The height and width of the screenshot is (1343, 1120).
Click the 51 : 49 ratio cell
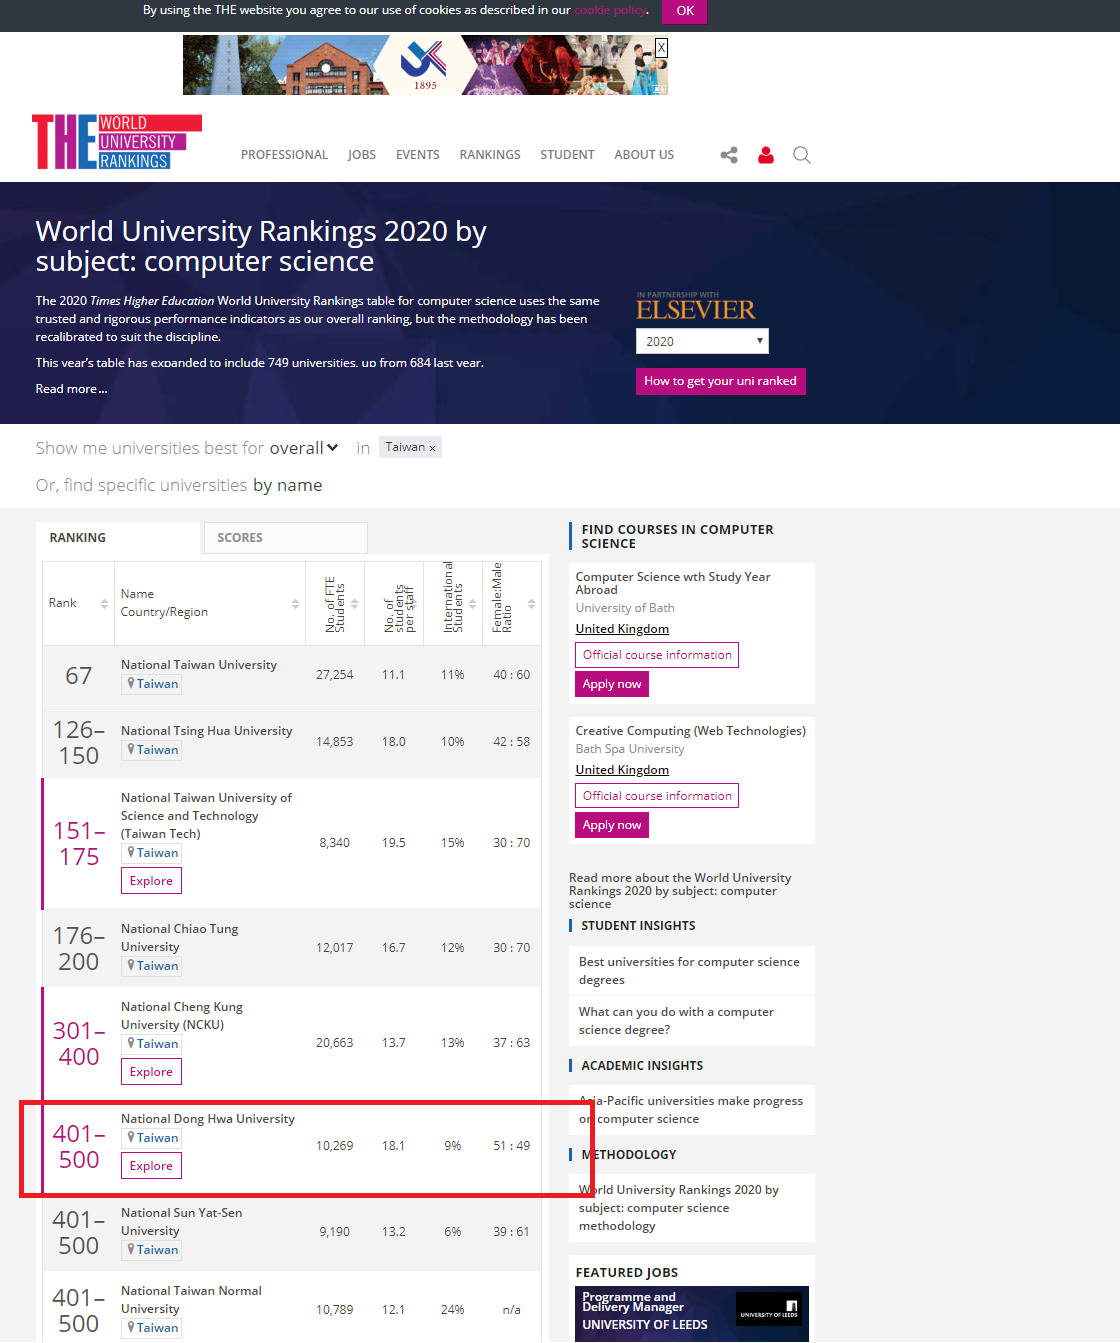pyautogui.click(x=512, y=1146)
